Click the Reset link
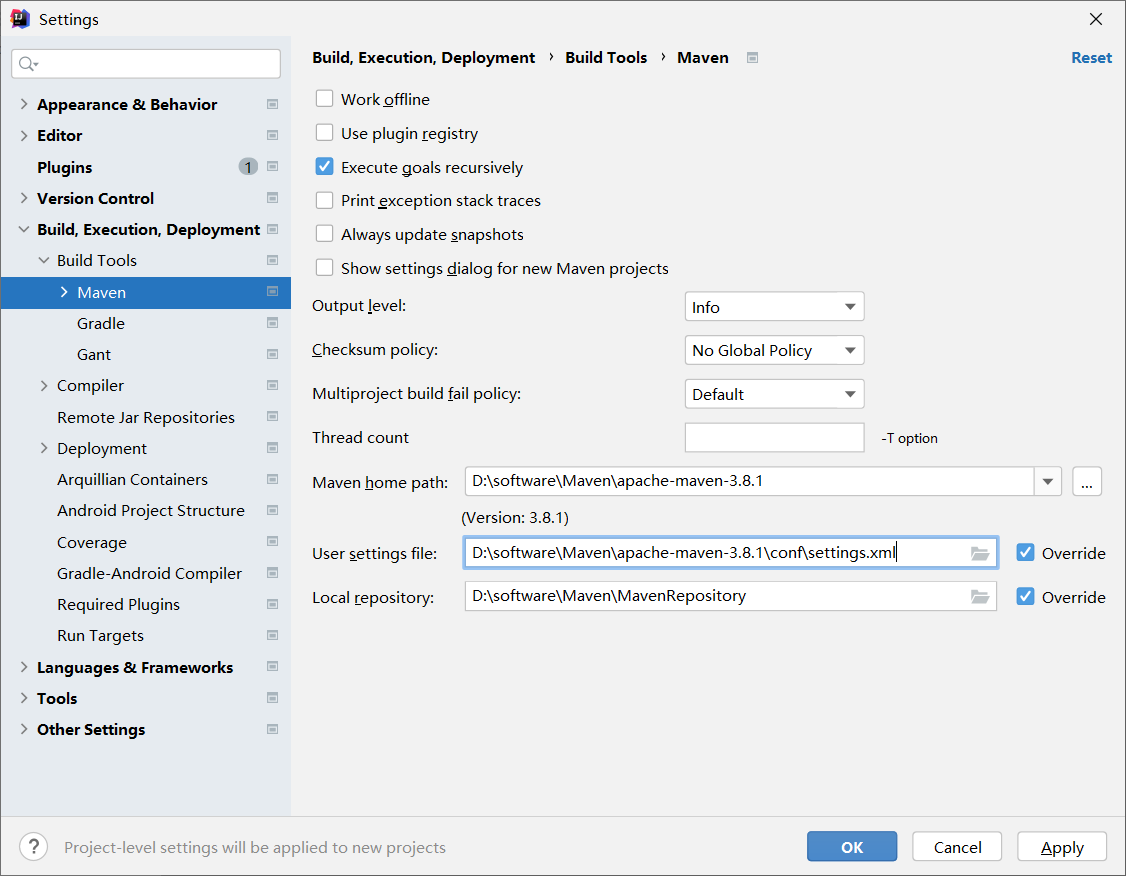 [x=1091, y=58]
